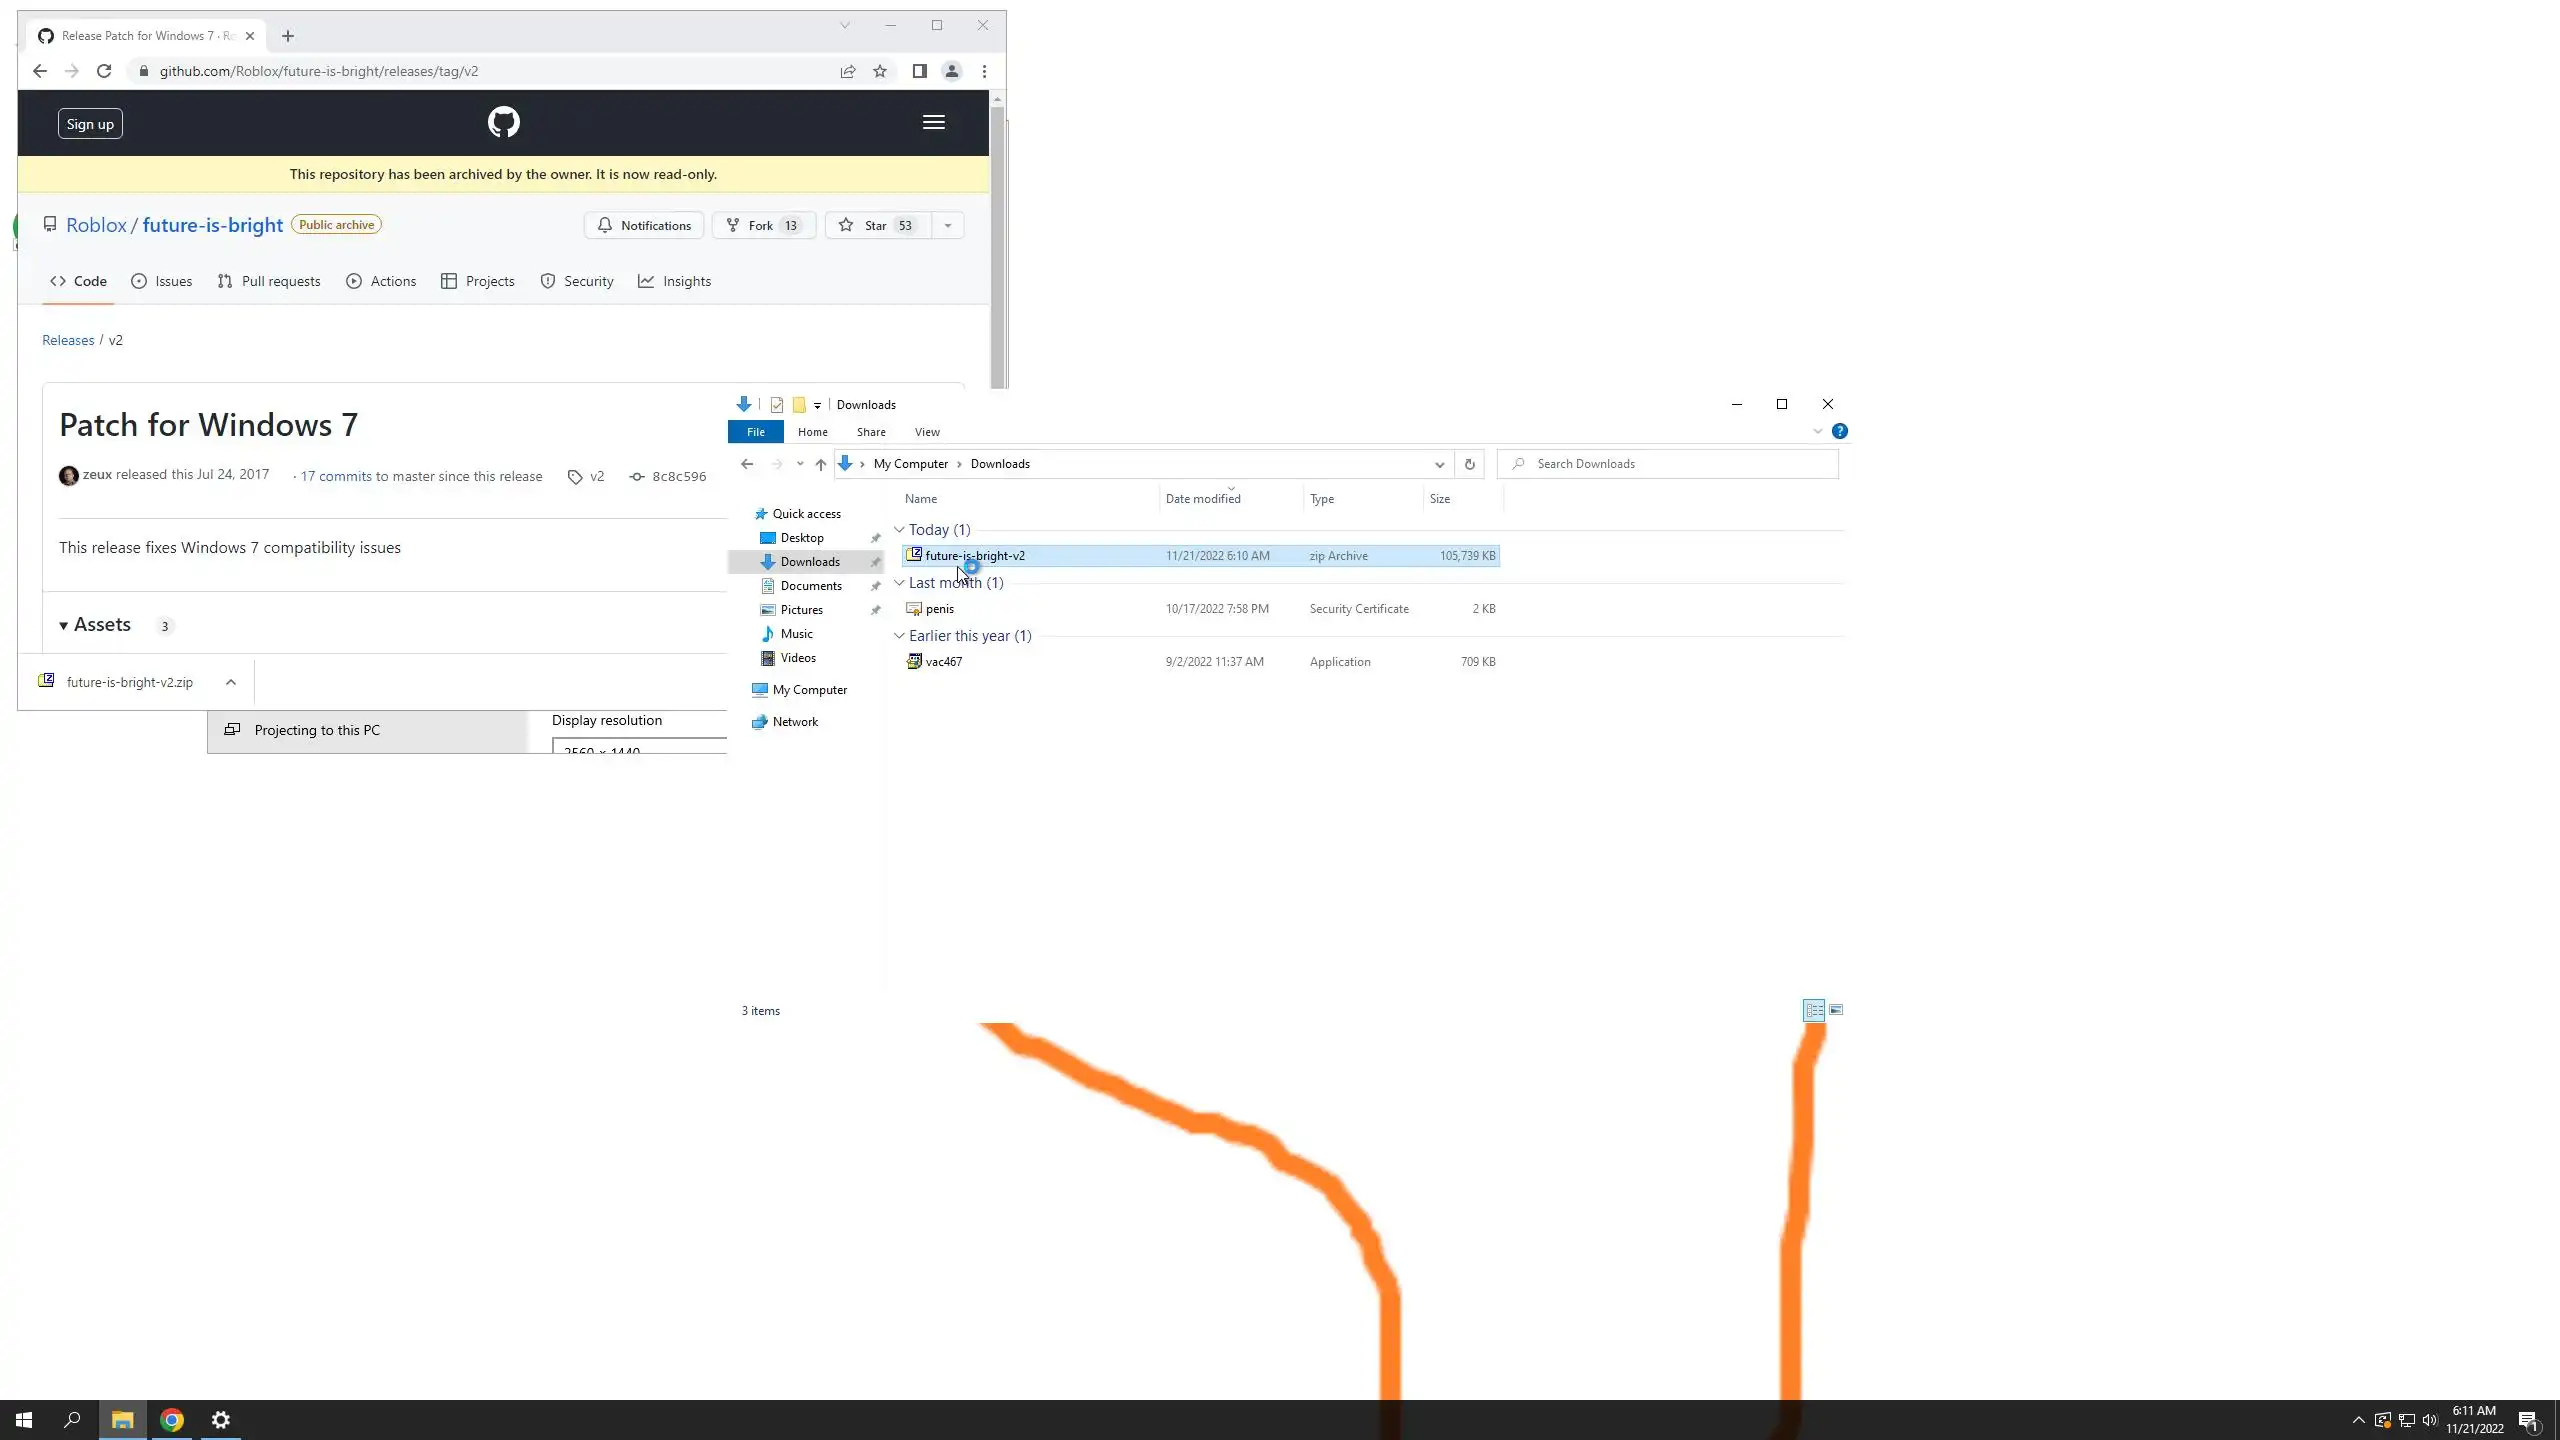The image size is (2560, 1440).
Task: Expand the address bar history dropdown
Action: 1439,464
